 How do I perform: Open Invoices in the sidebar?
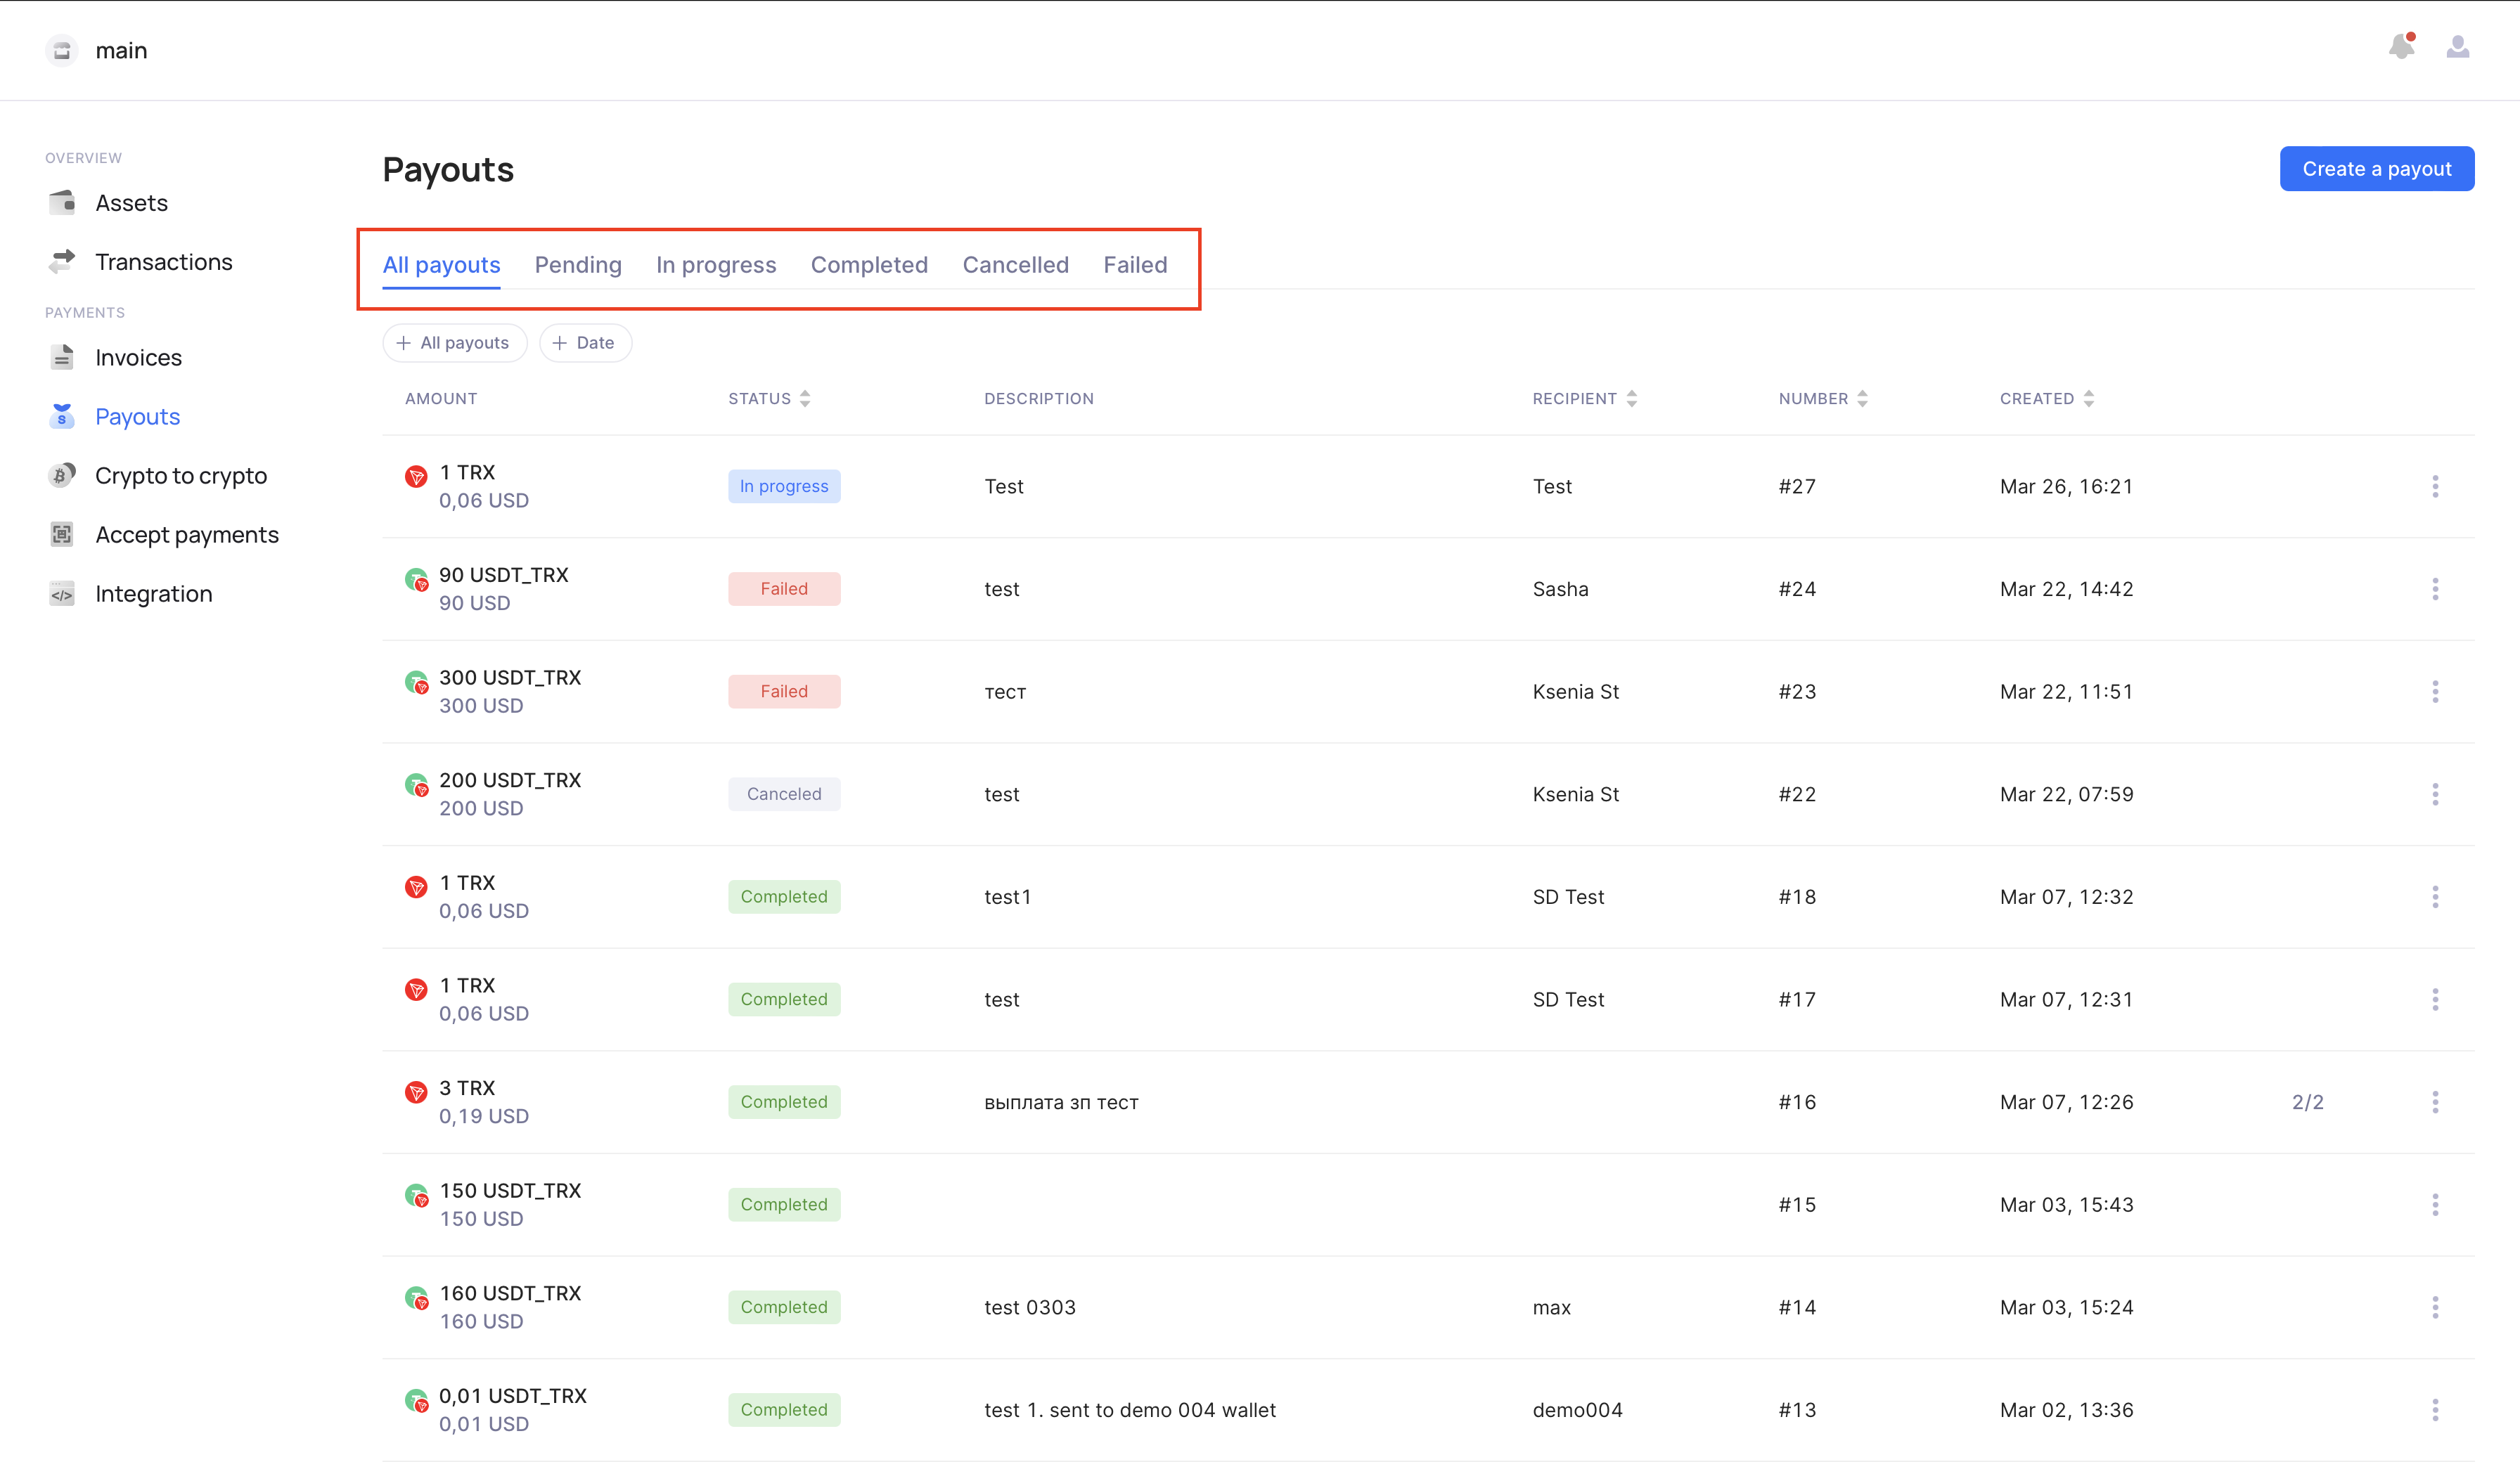pos(138,358)
